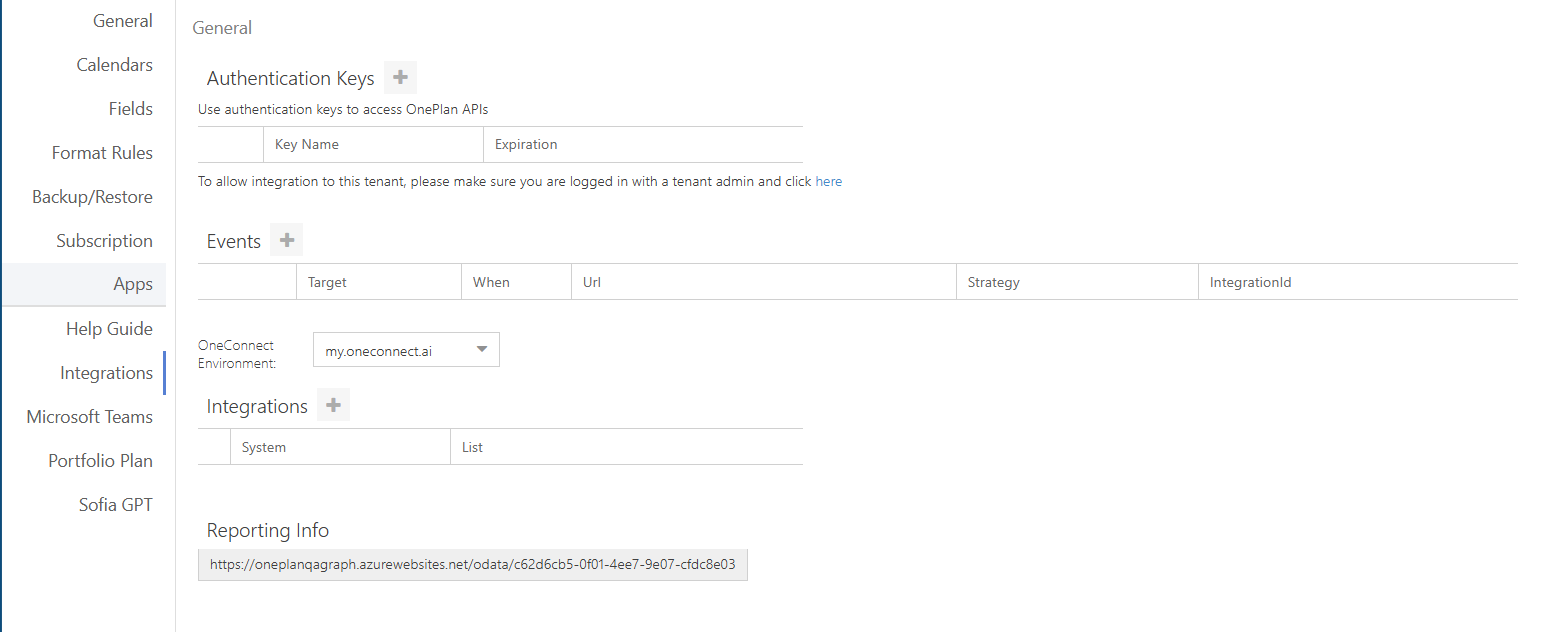
Task: Click the IntegrationId column header
Action: 1358,282
